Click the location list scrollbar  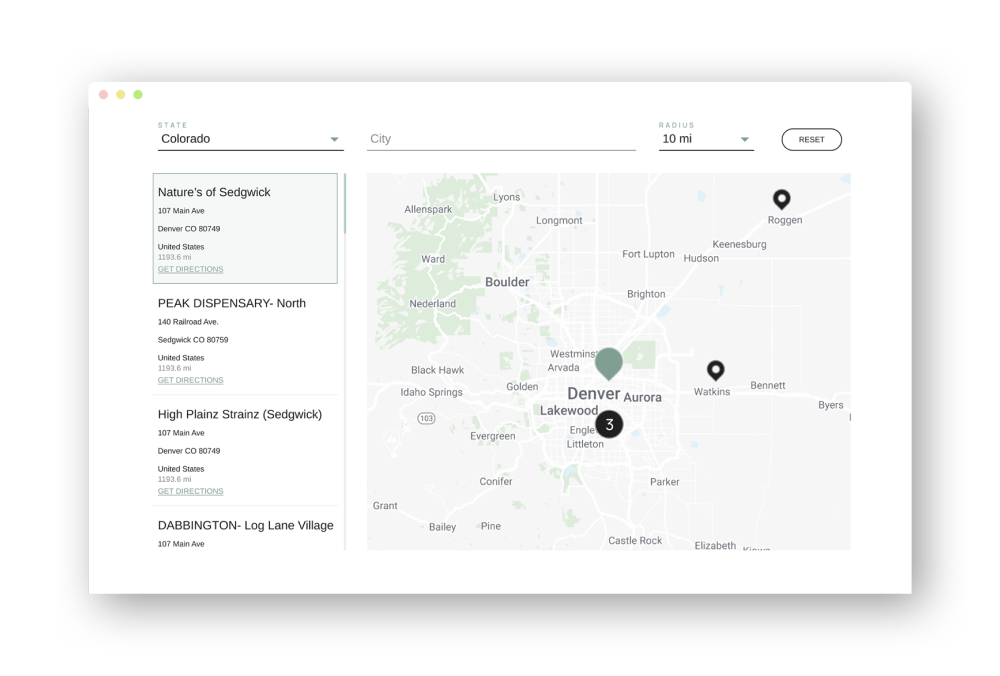(x=345, y=205)
